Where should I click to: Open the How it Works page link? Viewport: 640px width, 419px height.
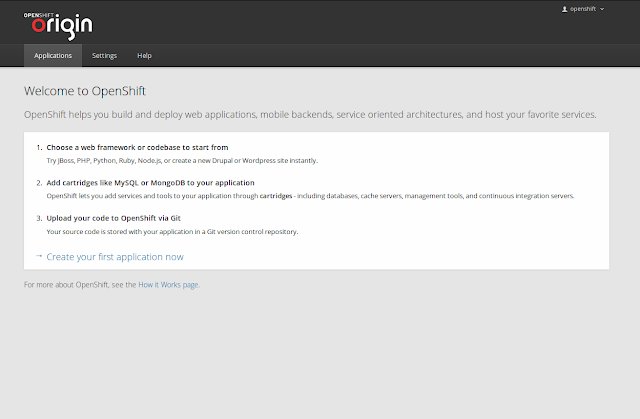[168, 285]
